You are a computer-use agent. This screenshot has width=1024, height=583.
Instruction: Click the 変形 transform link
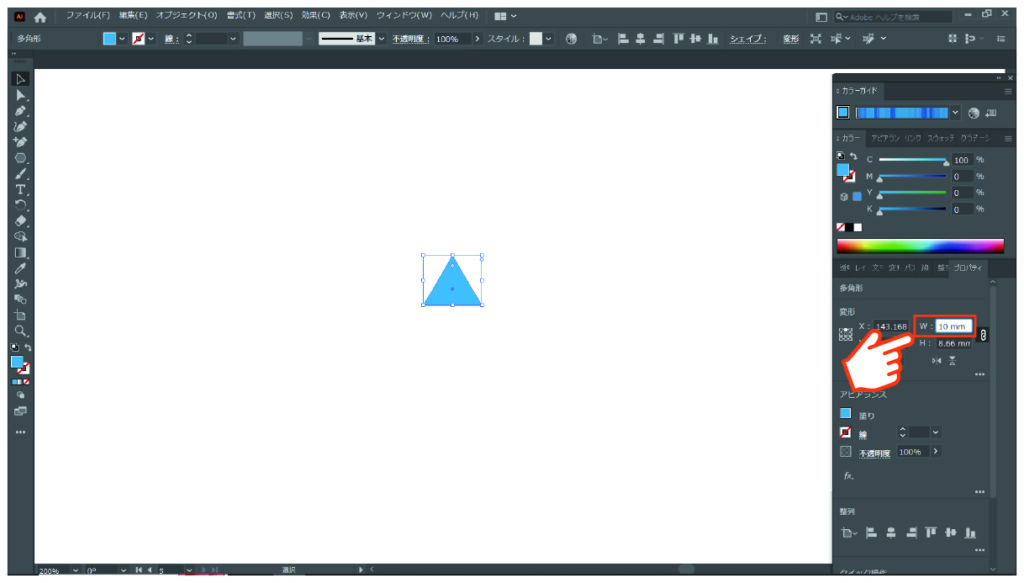791,39
